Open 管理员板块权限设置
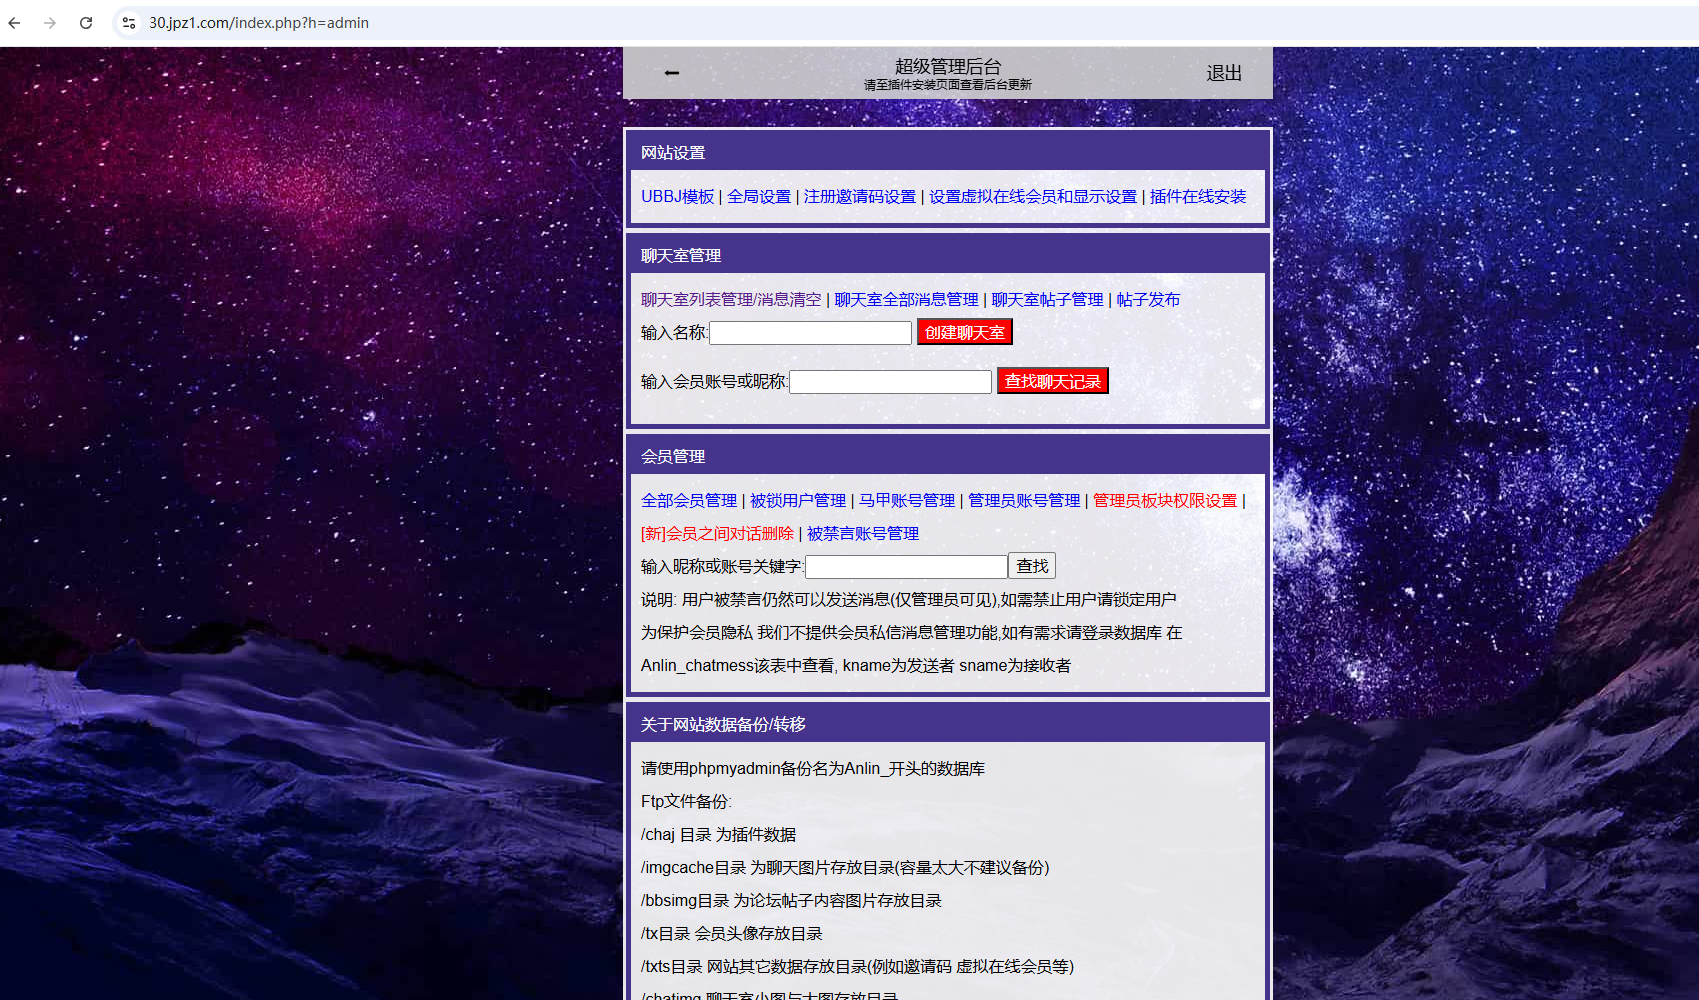Image resolution: width=1699 pixels, height=1000 pixels. pos(1164,501)
